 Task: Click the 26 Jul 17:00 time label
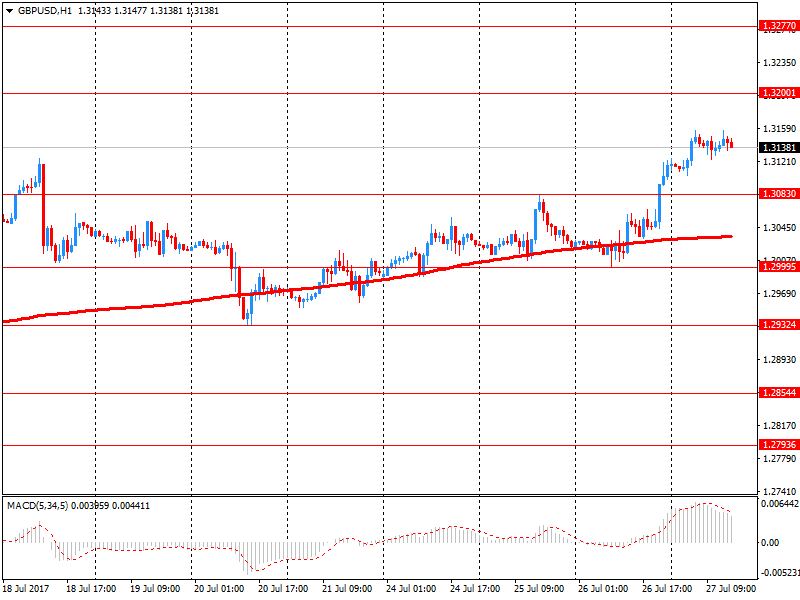tap(667, 589)
